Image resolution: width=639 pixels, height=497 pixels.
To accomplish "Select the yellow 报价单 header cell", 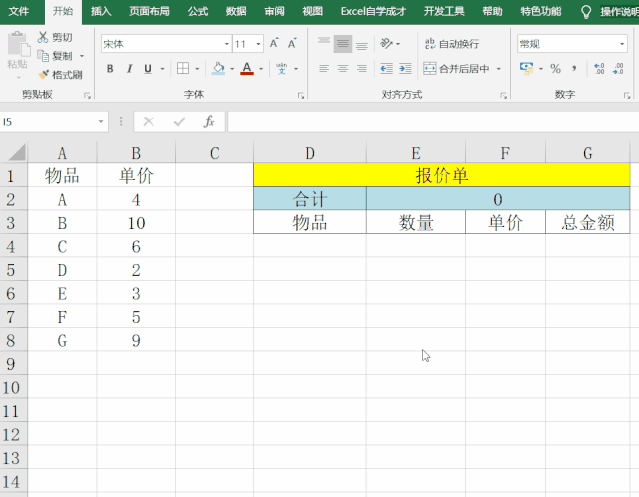I will tap(441, 175).
